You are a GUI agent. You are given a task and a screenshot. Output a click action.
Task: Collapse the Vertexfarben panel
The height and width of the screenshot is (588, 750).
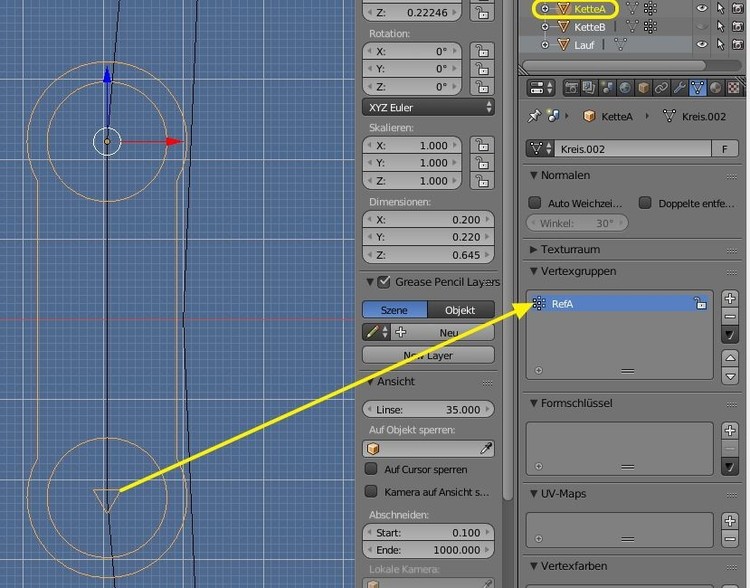pos(534,566)
